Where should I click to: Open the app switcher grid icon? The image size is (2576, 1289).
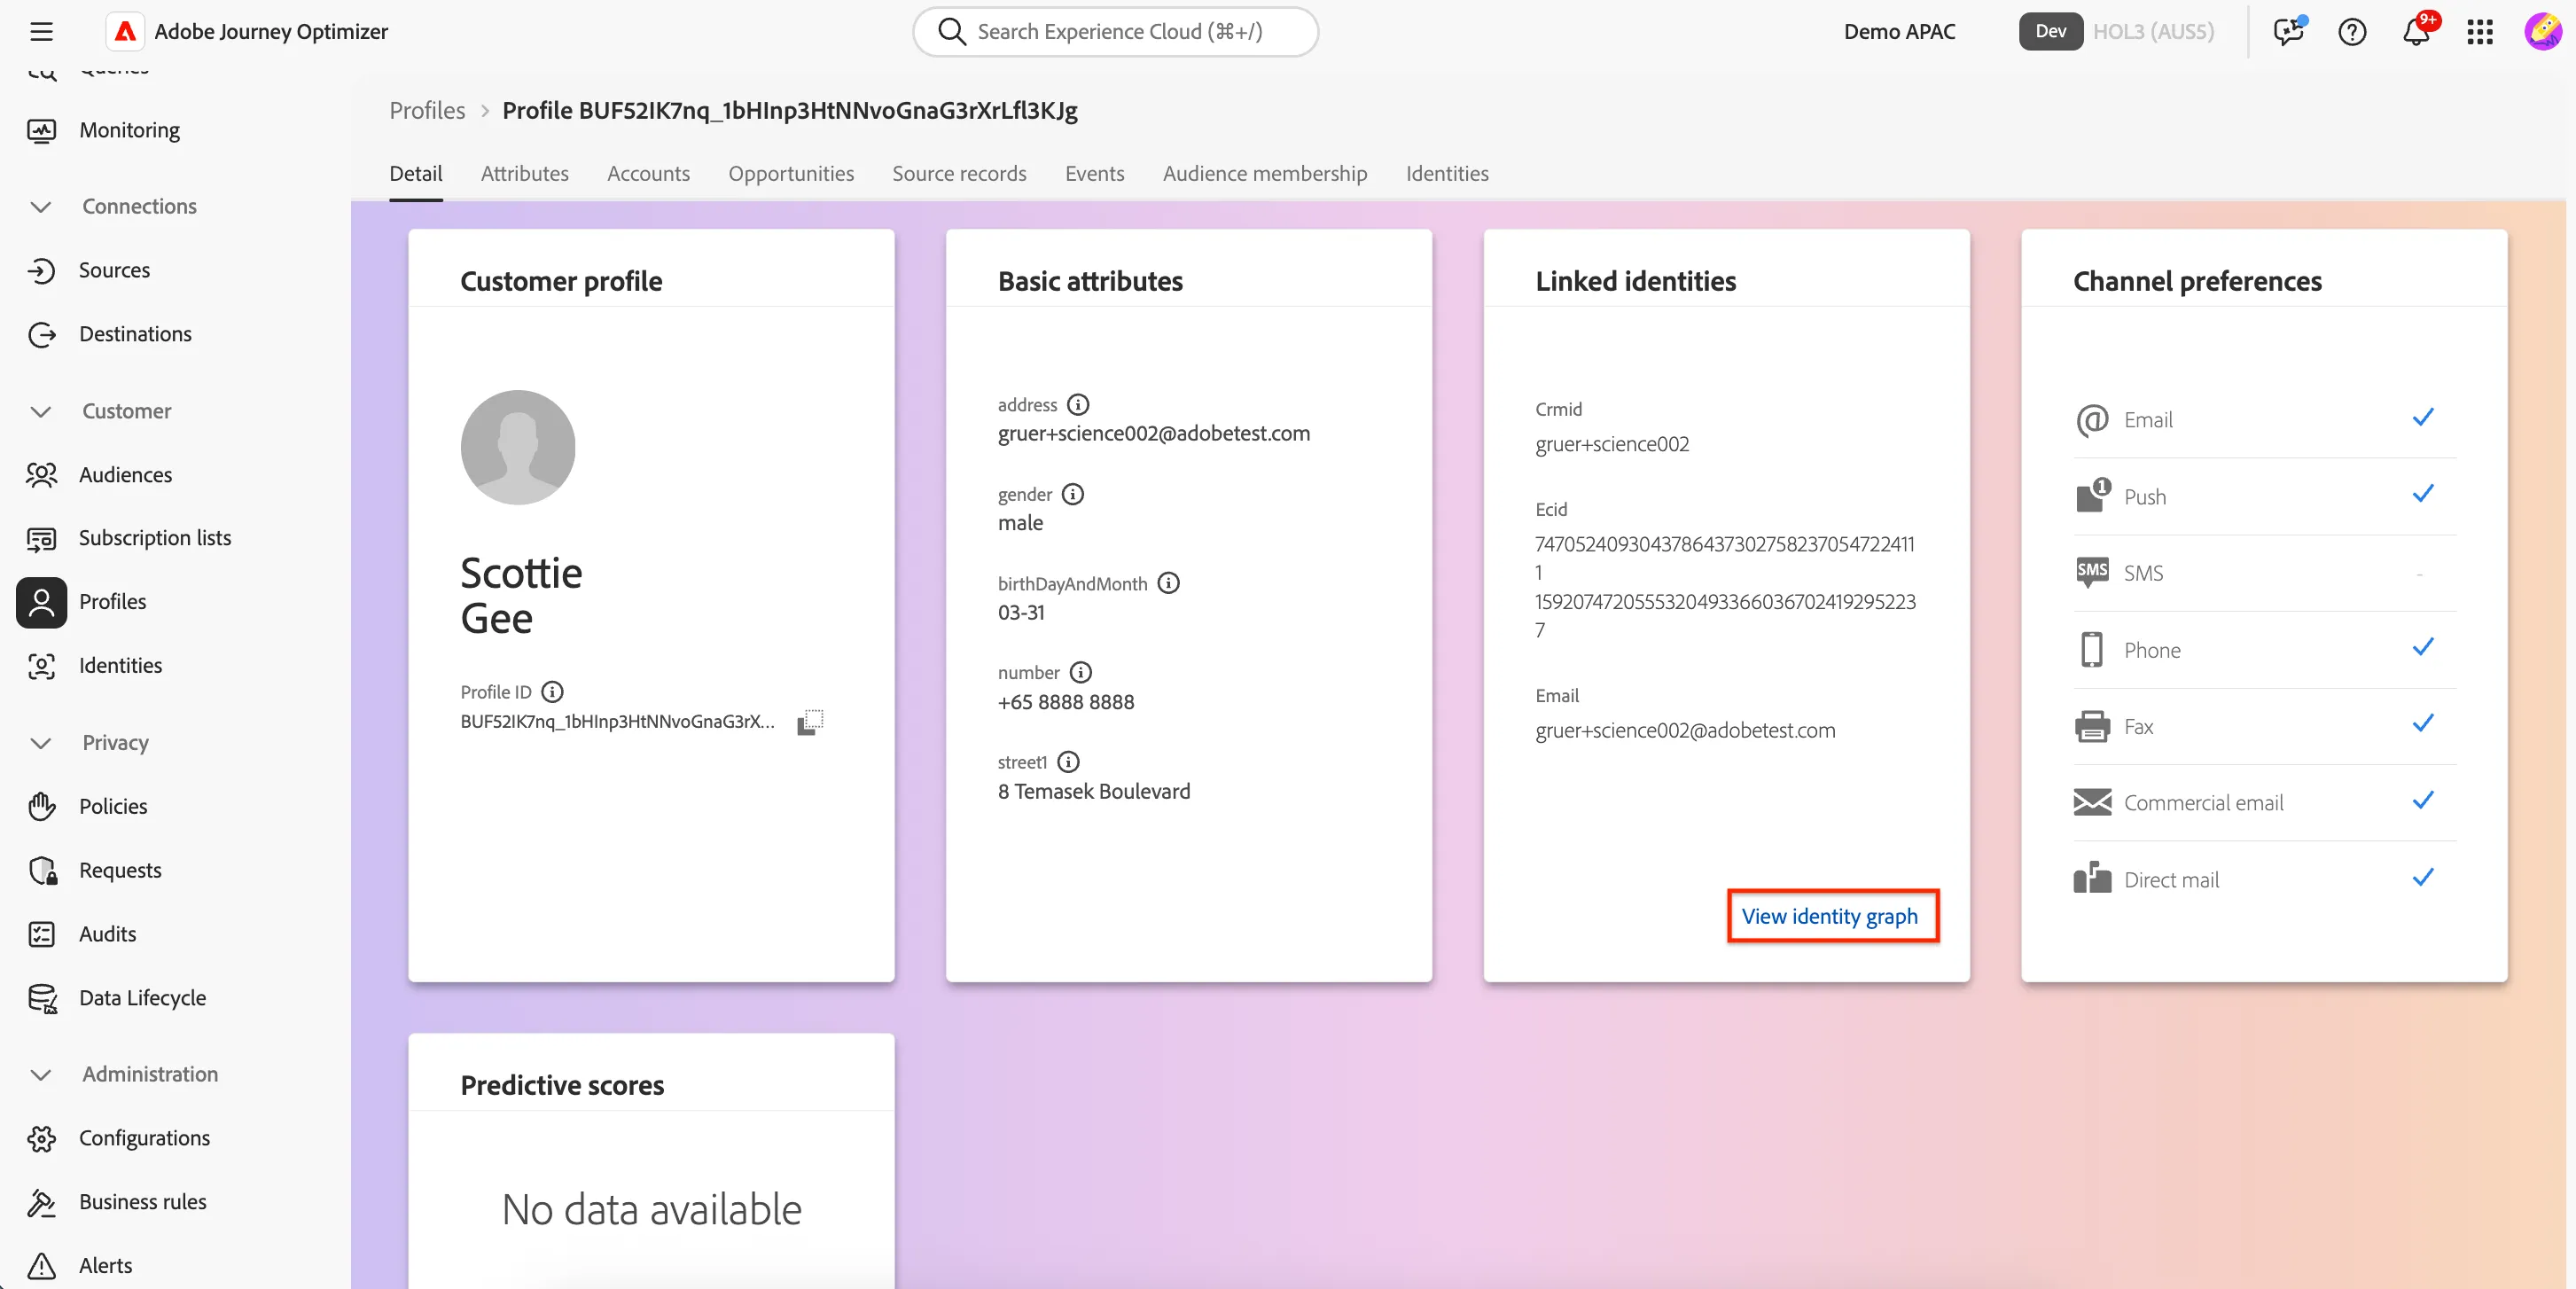point(2480,31)
